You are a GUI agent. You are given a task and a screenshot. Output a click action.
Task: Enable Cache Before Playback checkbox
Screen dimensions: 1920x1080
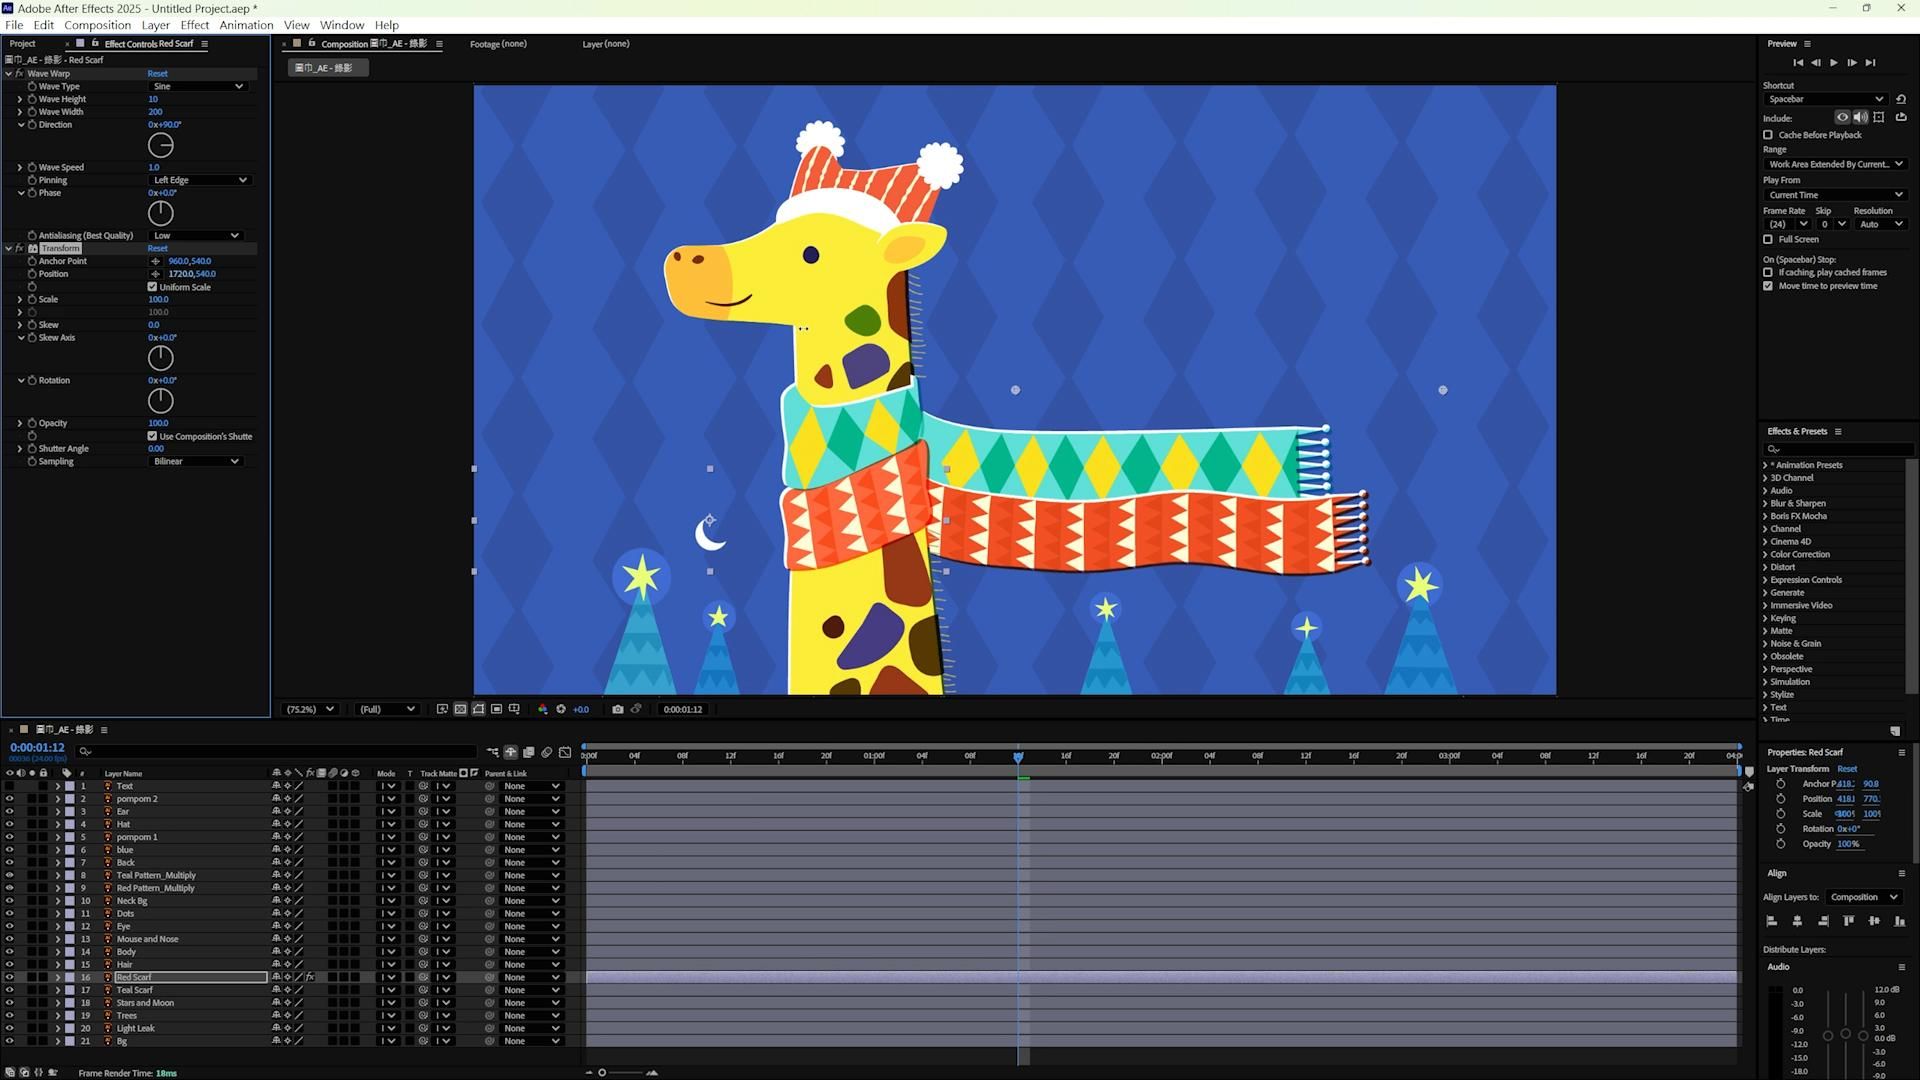point(1768,135)
